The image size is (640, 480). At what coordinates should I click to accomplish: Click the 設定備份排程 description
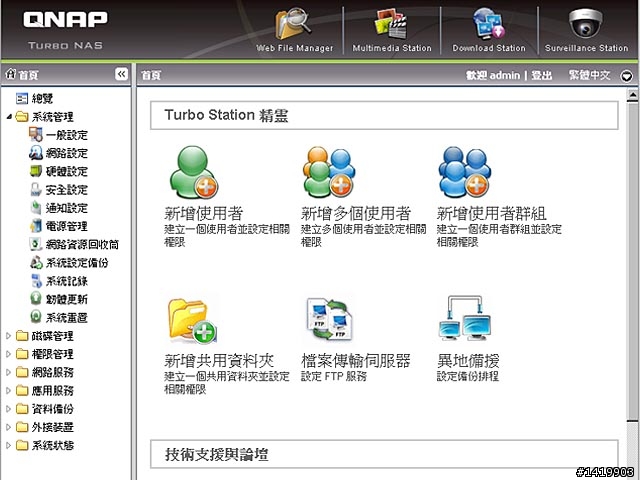click(x=468, y=376)
